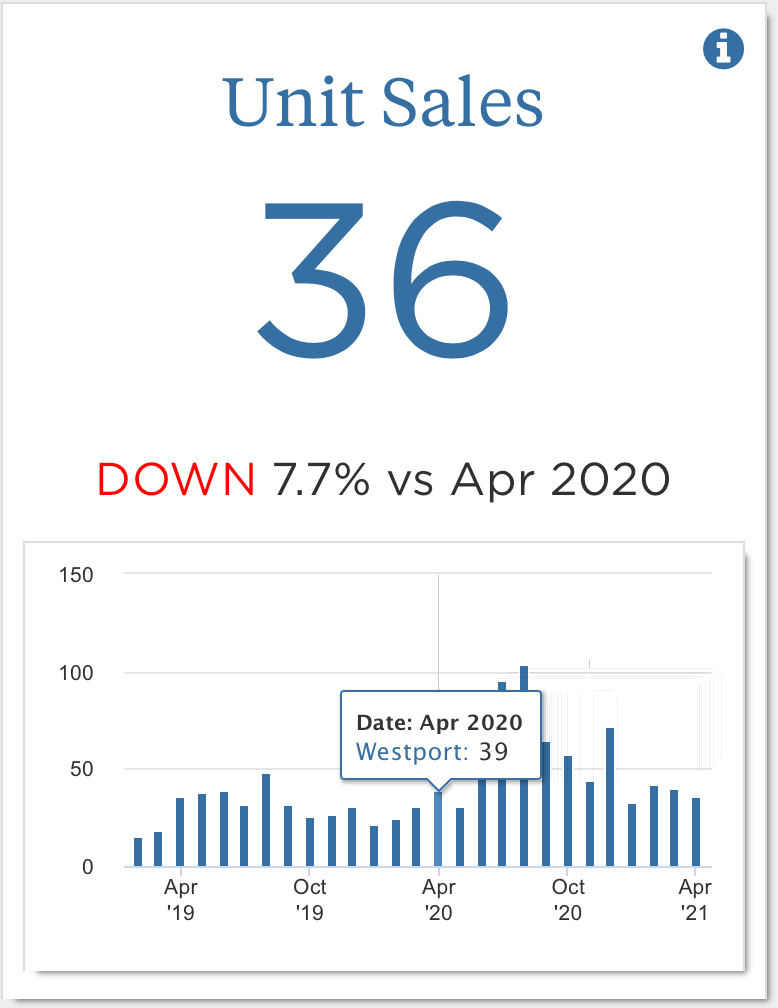Select the last bar, Apr 2021
The width and height of the screenshot is (778, 1008).
click(696, 832)
